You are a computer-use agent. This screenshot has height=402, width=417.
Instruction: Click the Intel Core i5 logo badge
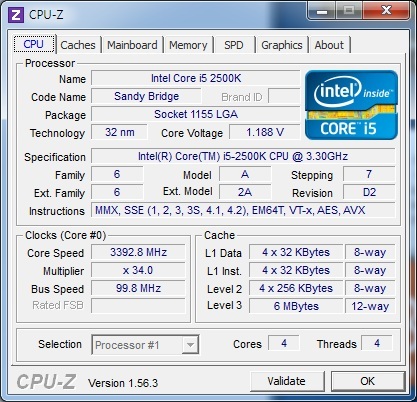[x=351, y=105]
